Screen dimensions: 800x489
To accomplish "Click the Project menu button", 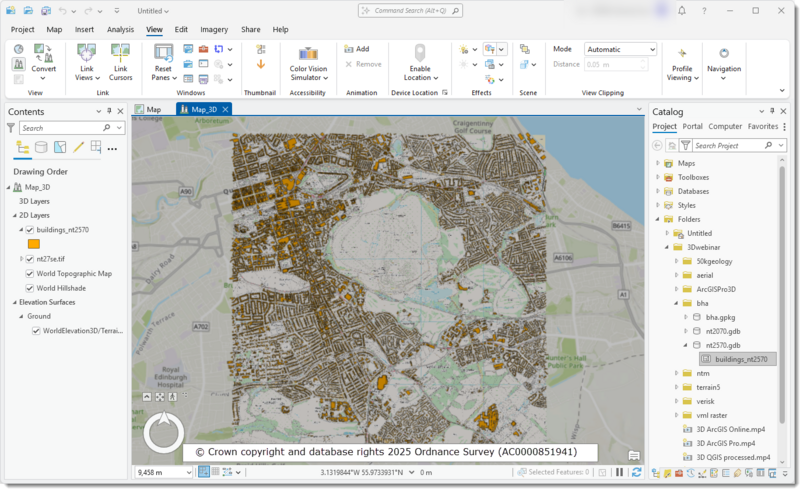I will (x=22, y=30).
